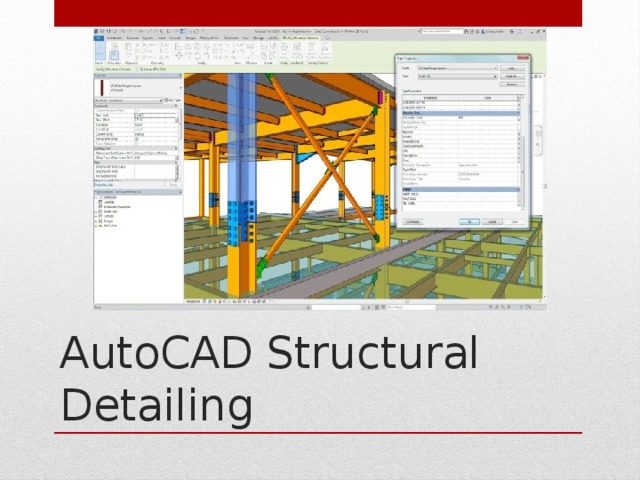Click the search field in title bar
Screen dimensions: 640x480
click(x=442, y=31)
